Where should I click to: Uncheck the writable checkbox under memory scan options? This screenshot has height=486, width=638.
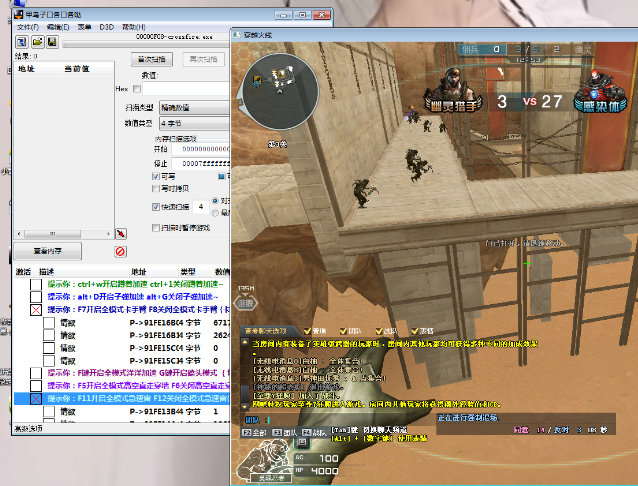click(155, 176)
